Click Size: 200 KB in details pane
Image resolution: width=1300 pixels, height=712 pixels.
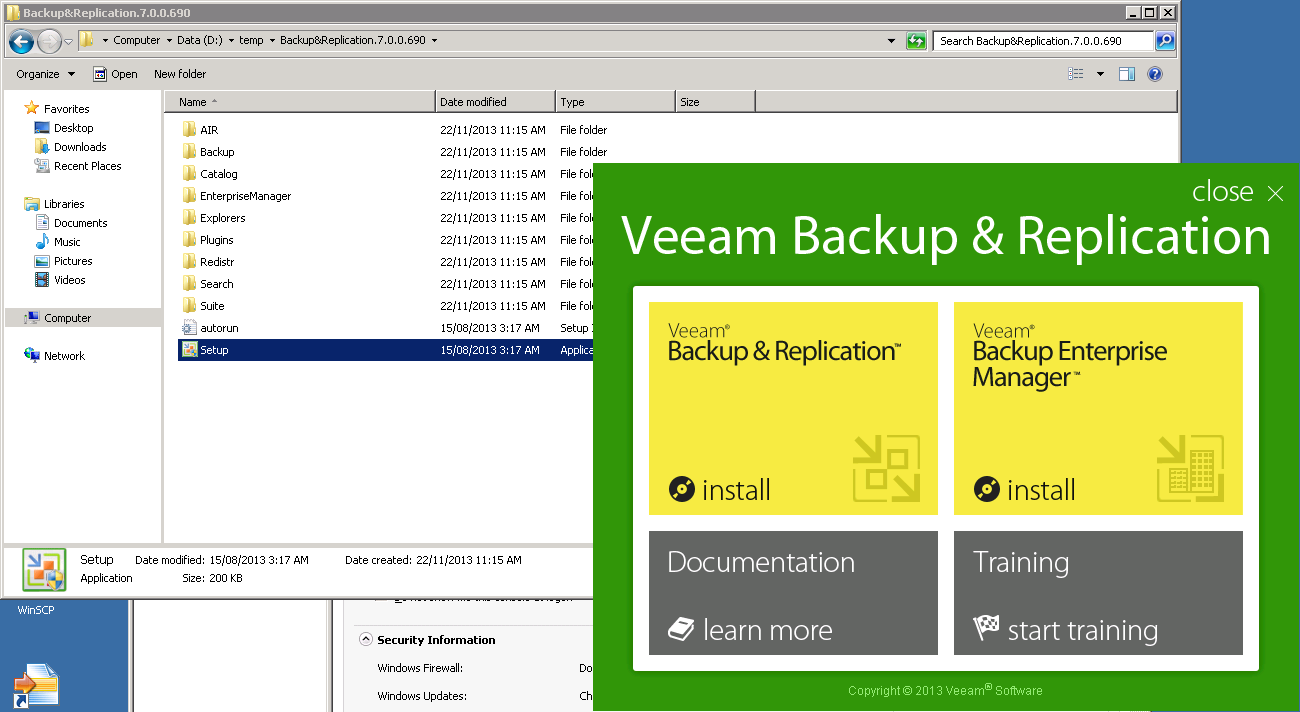211,578
